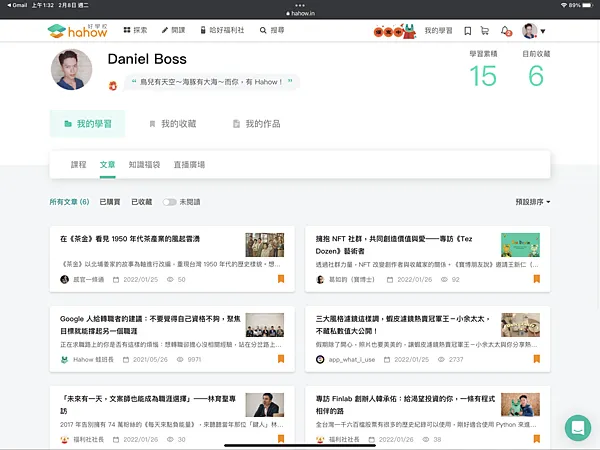Open the 專訪 Finlab 創辦人韓承佑 article
This screenshot has width=600, height=450.
pyautogui.click(x=405, y=405)
